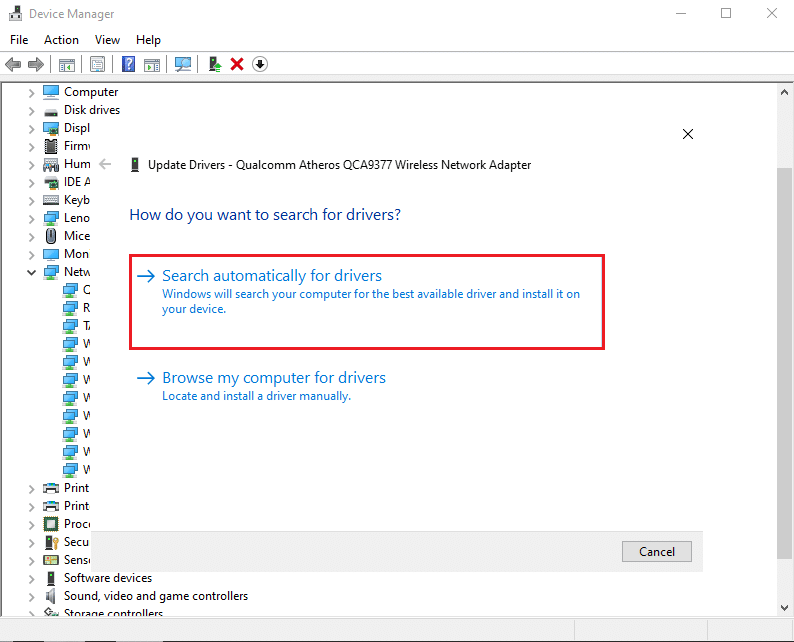
Task: Click the Show/Hide Console Tree icon
Action: (x=67, y=64)
